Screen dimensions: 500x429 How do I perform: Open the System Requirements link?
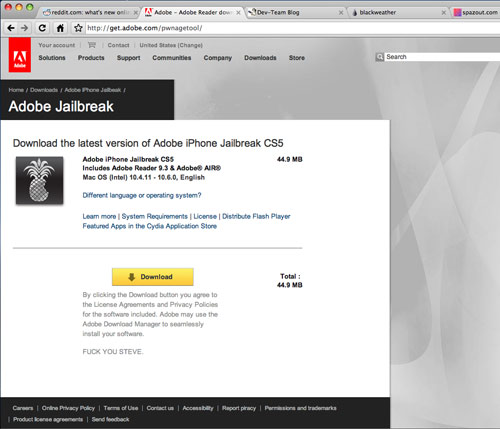tap(155, 216)
